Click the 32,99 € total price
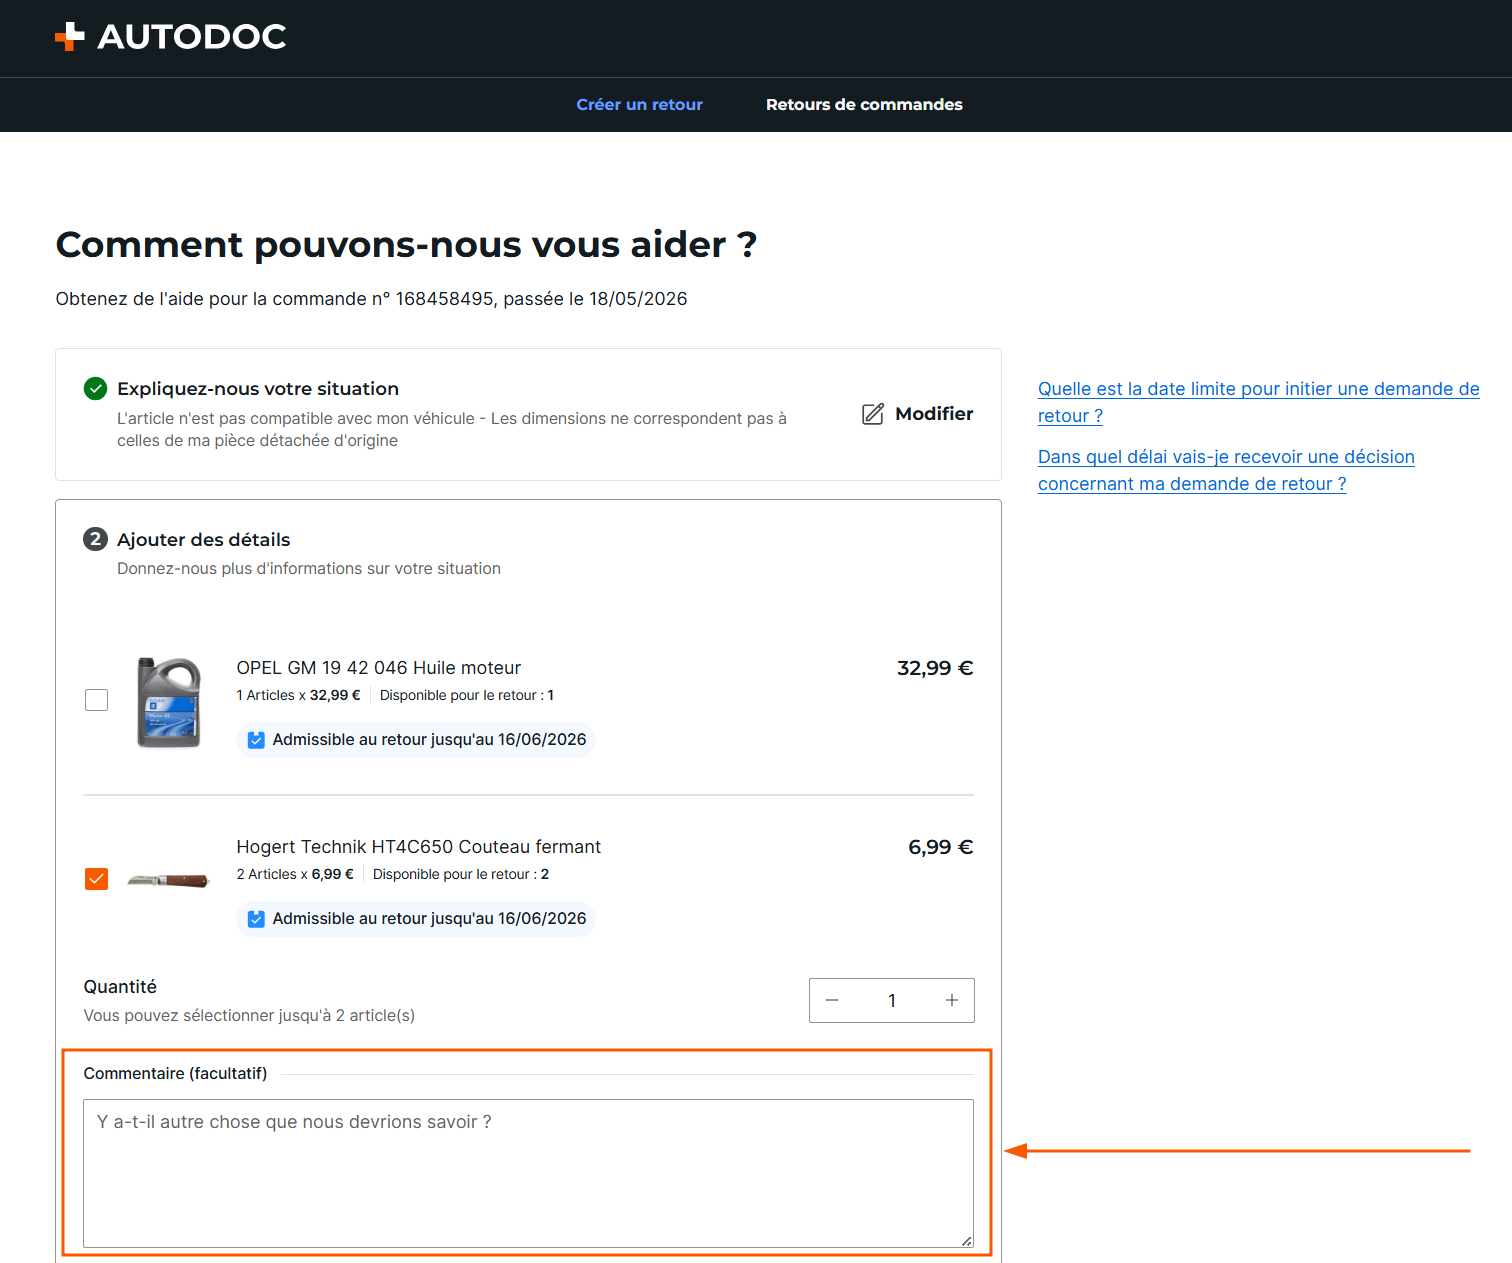Viewport: 1512px width, 1263px height. (935, 668)
